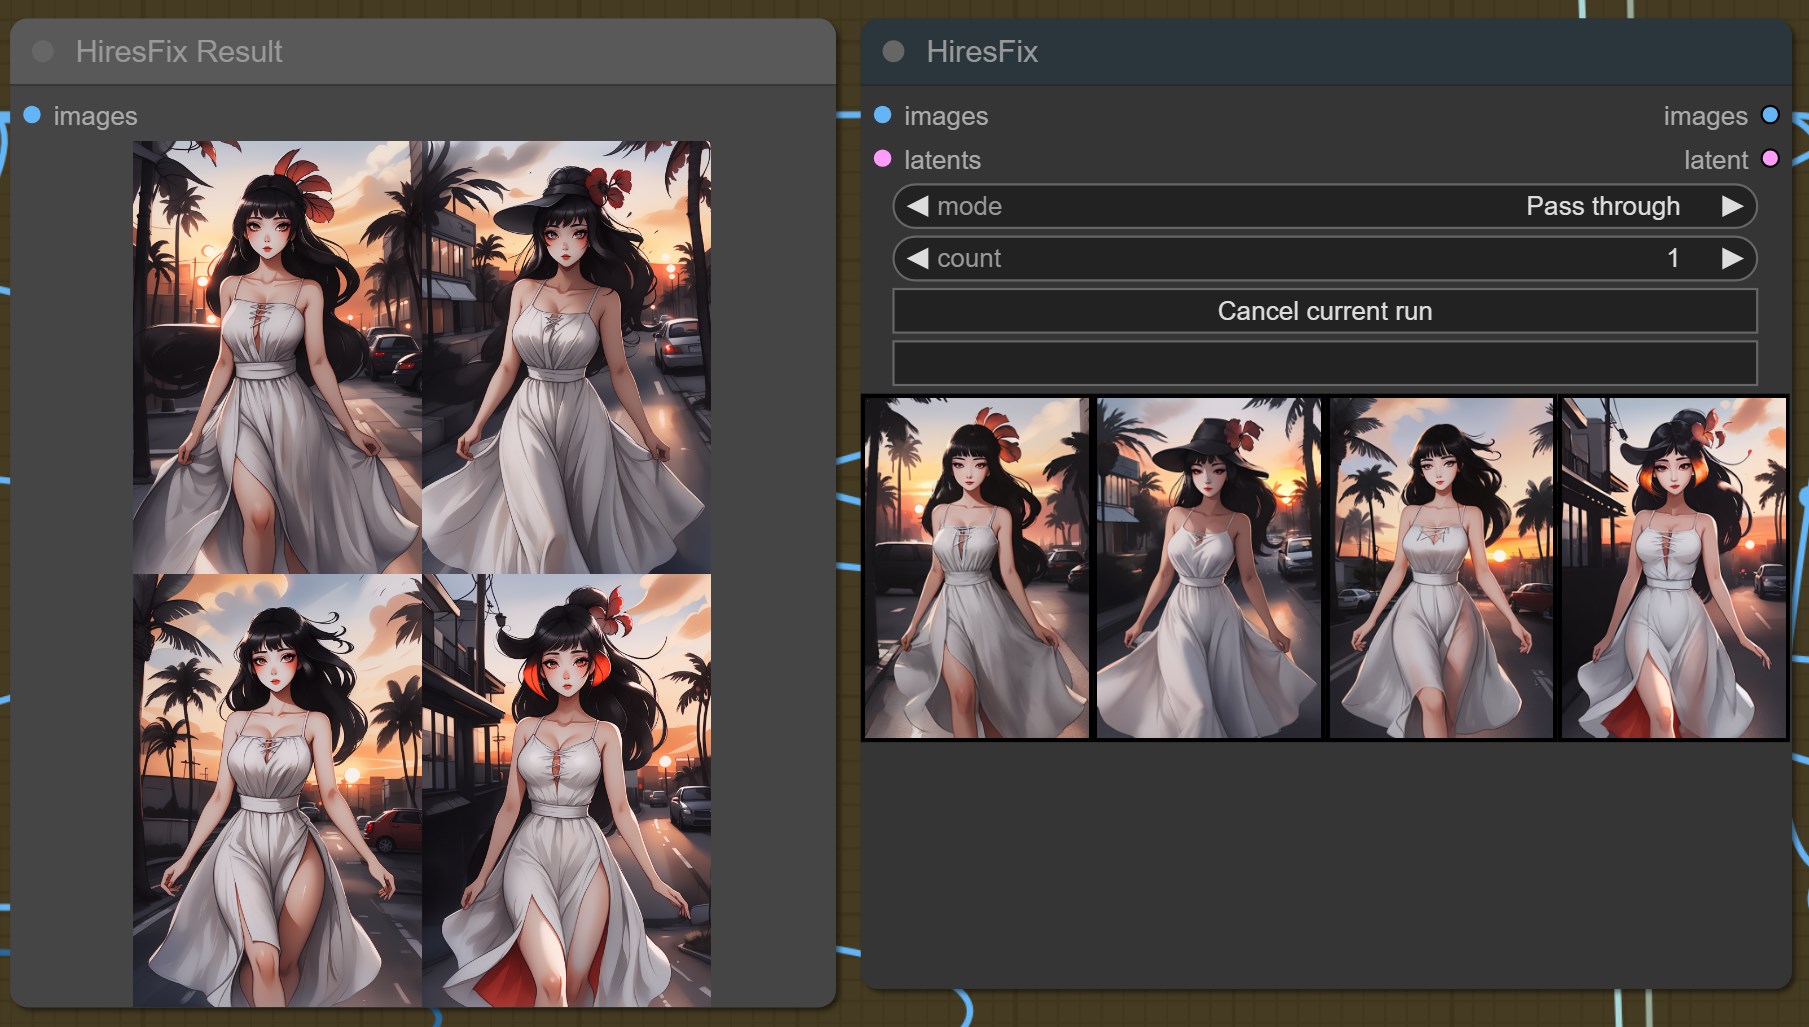Viewport: 1809px width, 1027px height.
Task: Open top-left result image with red feather
Action: point(277,357)
